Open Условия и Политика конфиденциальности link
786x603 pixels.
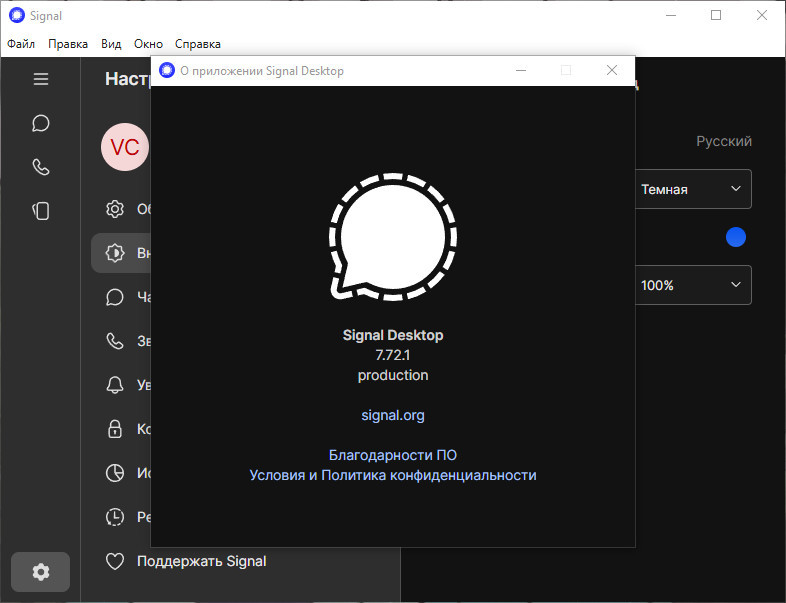pos(393,475)
